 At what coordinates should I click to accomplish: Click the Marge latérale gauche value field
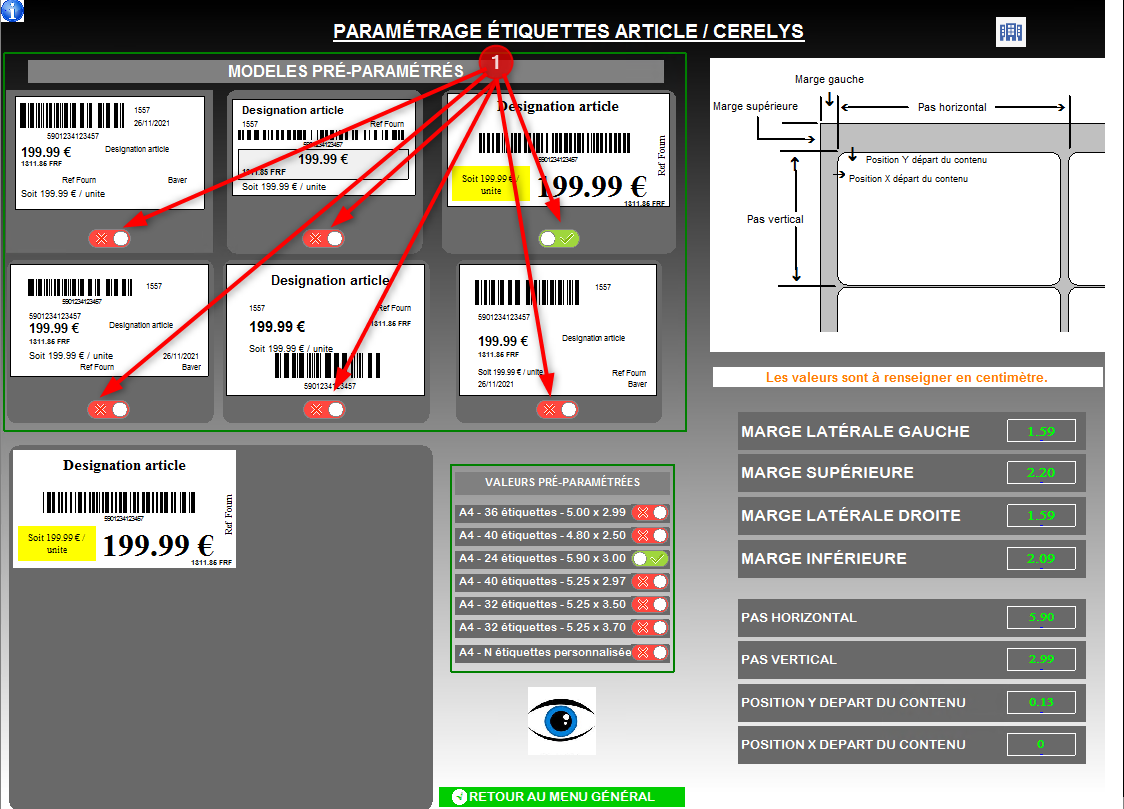coord(1041,432)
